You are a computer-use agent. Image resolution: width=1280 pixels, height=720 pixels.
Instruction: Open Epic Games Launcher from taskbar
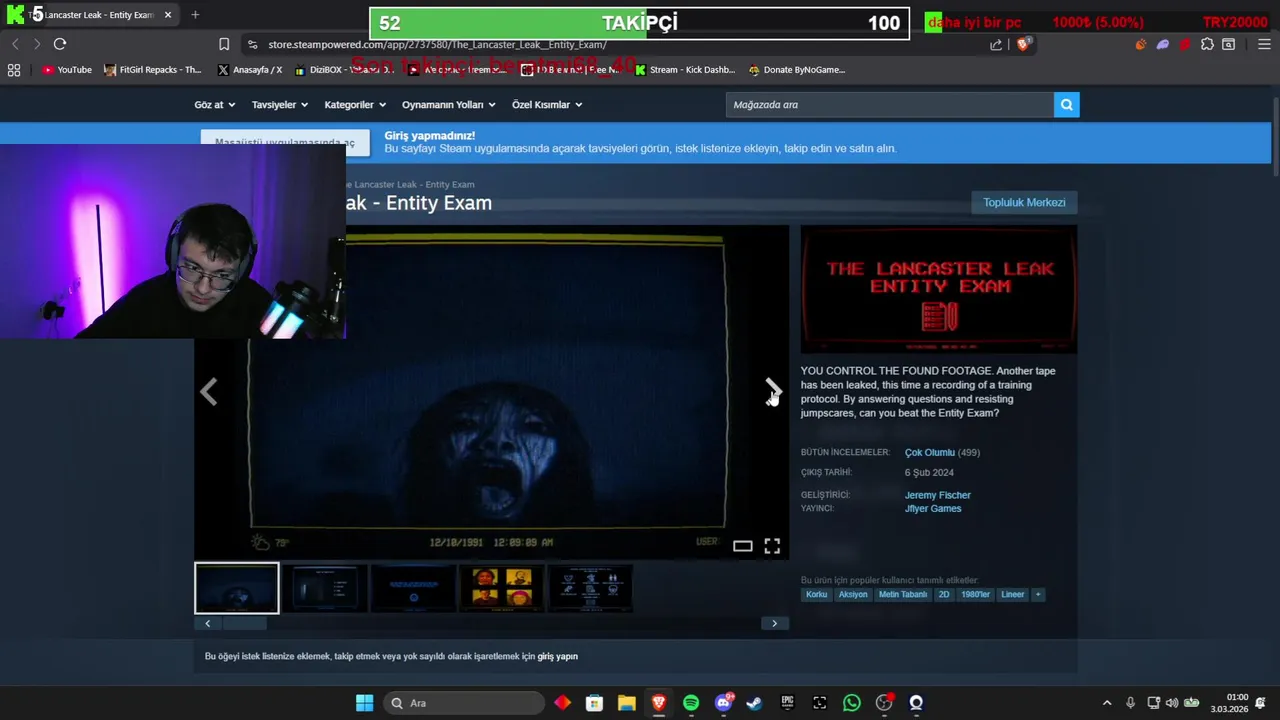point(787,703)
